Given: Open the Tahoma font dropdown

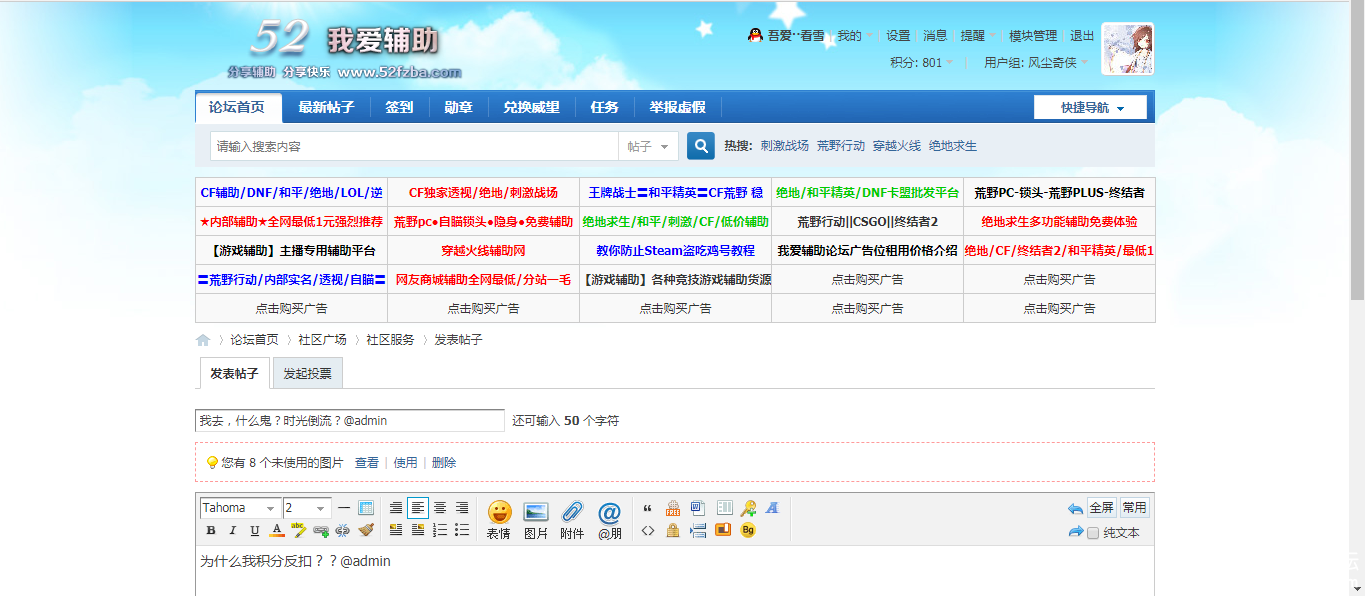Looking at the screenshot, I should [239, 508].
